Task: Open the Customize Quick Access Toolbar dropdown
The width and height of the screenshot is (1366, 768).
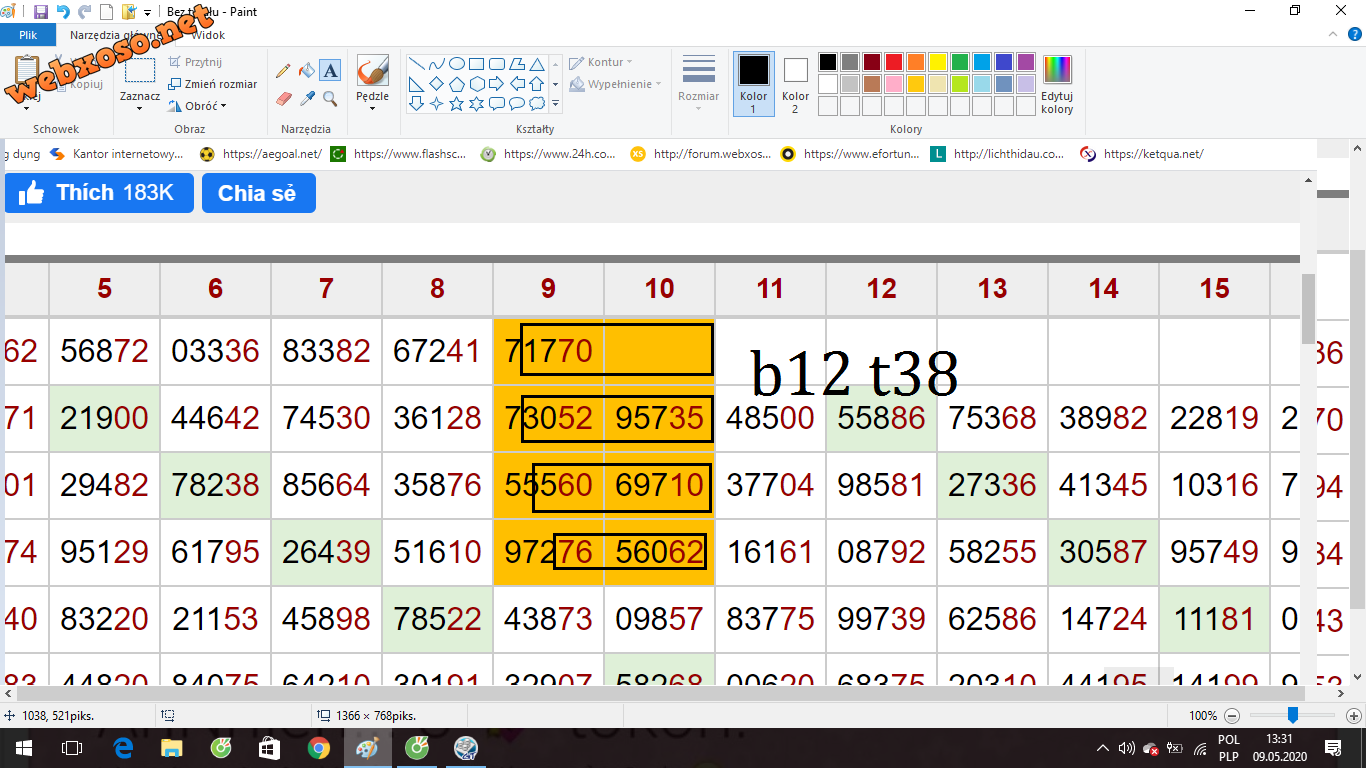Action: [x=147, y=13]
